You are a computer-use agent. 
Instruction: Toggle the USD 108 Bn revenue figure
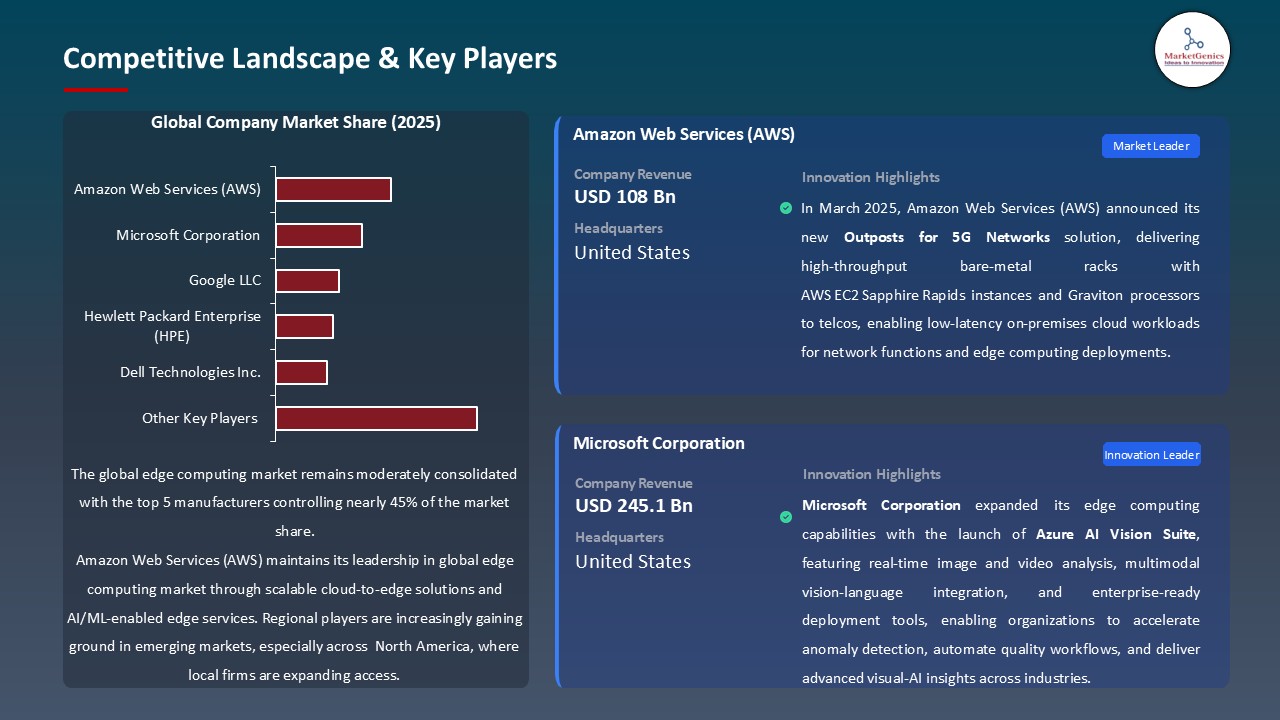[x=625, y=197]
